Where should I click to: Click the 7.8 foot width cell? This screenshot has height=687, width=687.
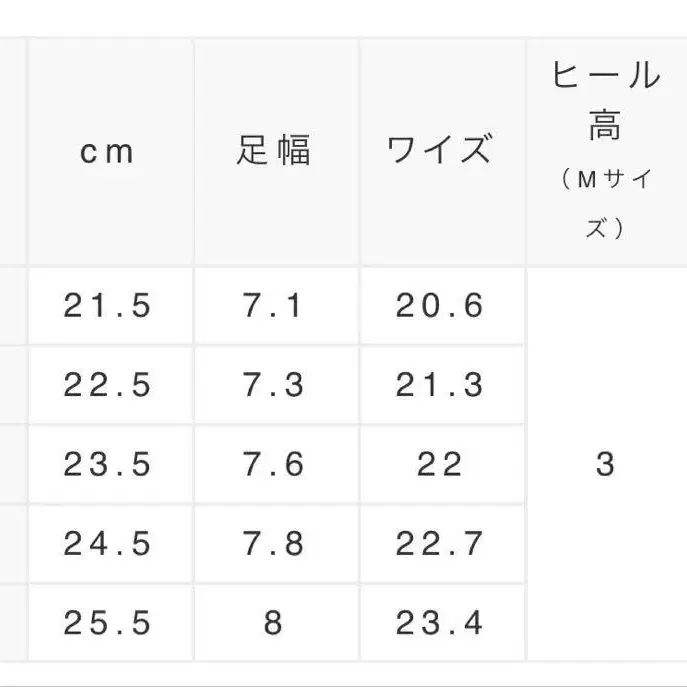click(274, 544)
